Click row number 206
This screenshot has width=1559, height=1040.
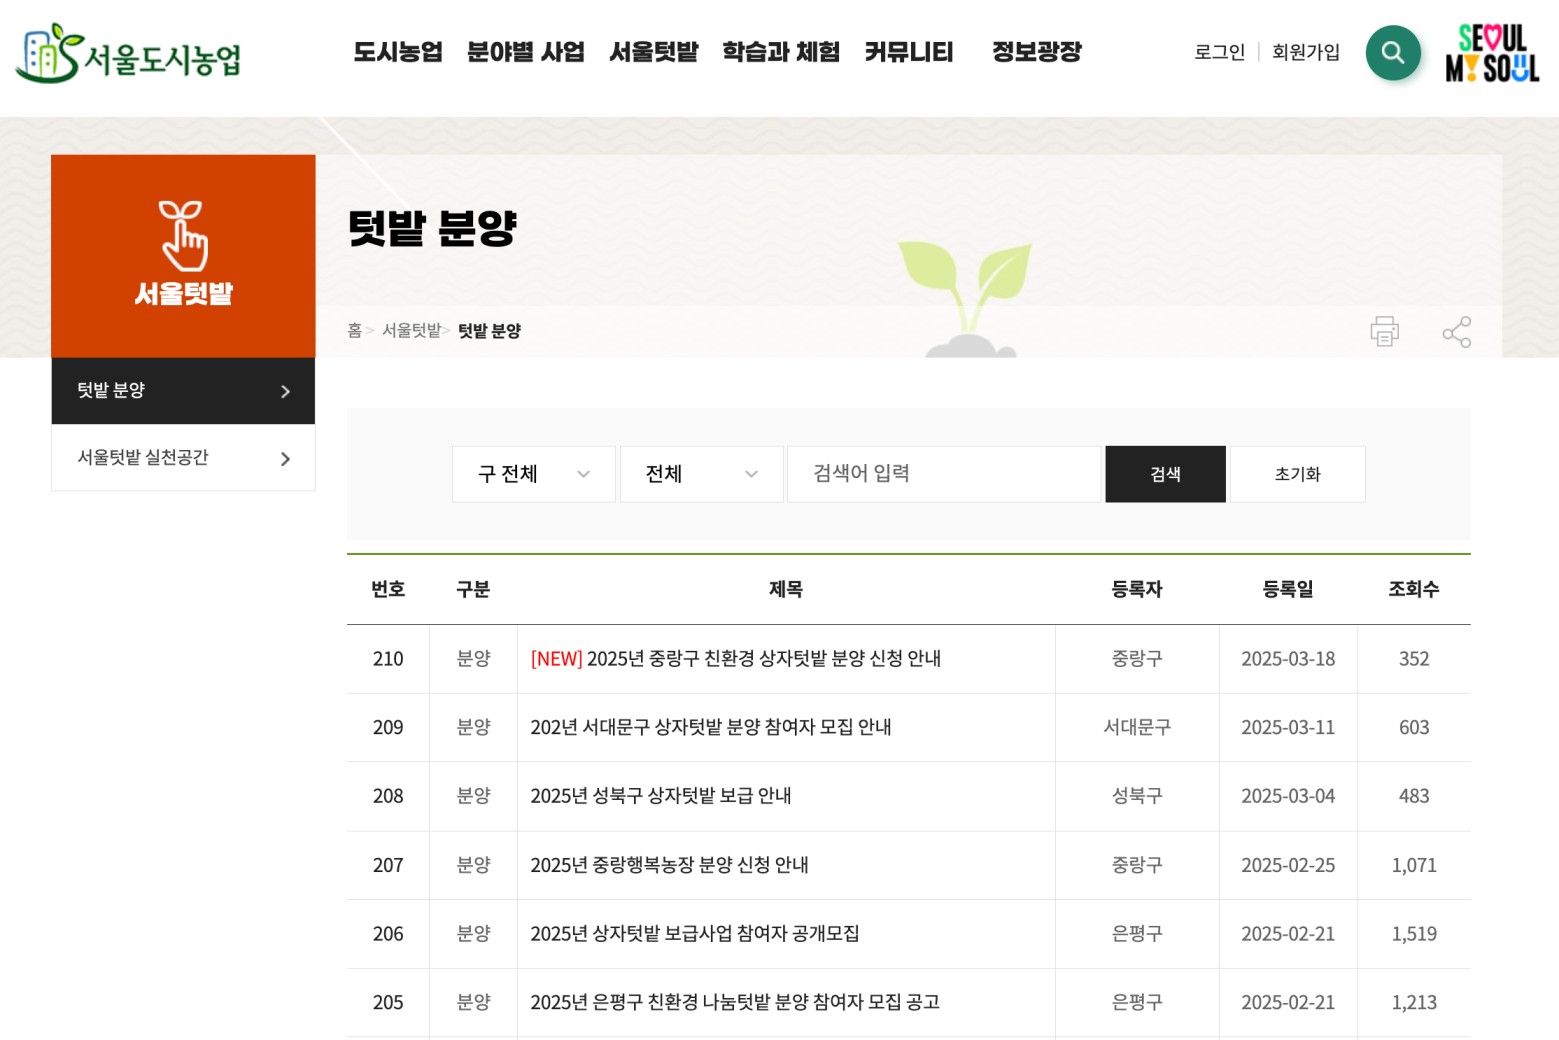388,934
